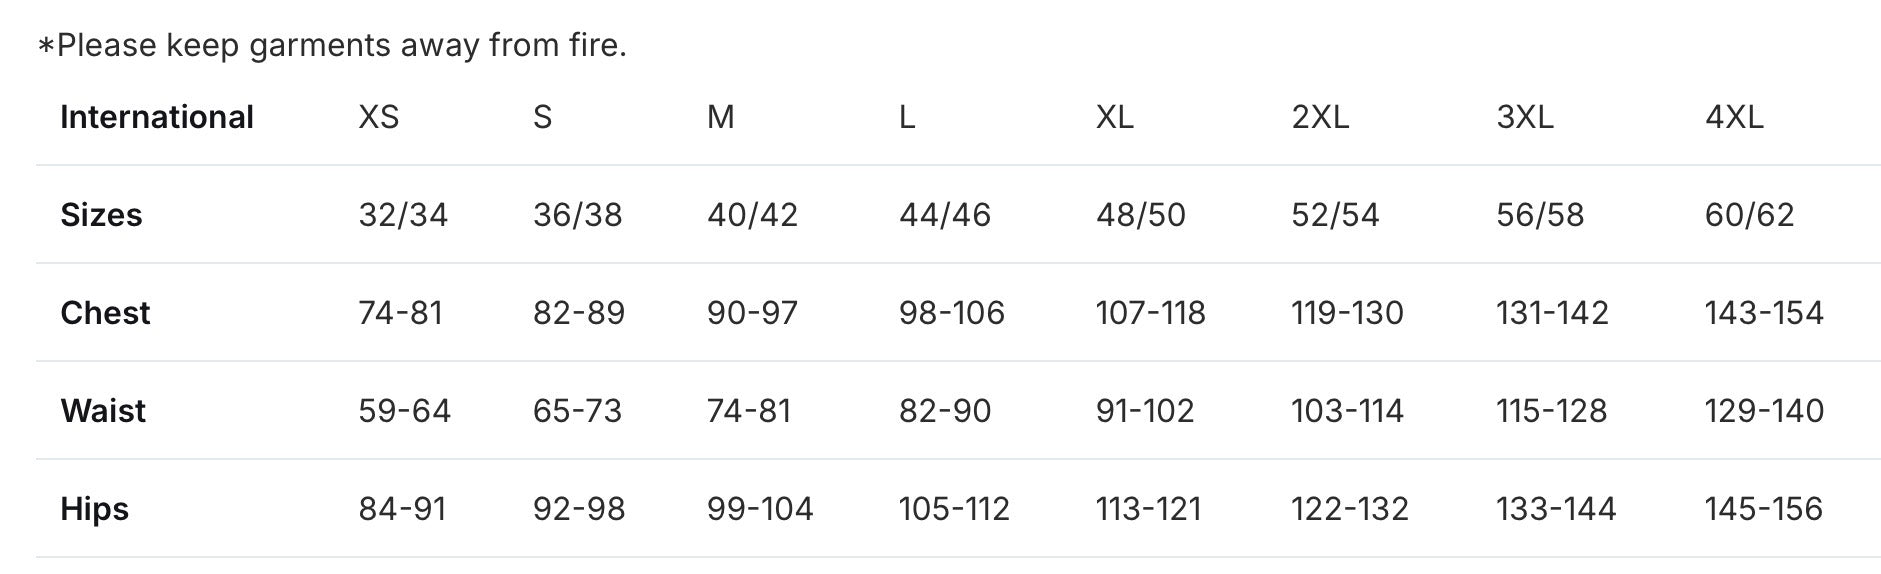Select chest measurement 98-106

[951, 313]
